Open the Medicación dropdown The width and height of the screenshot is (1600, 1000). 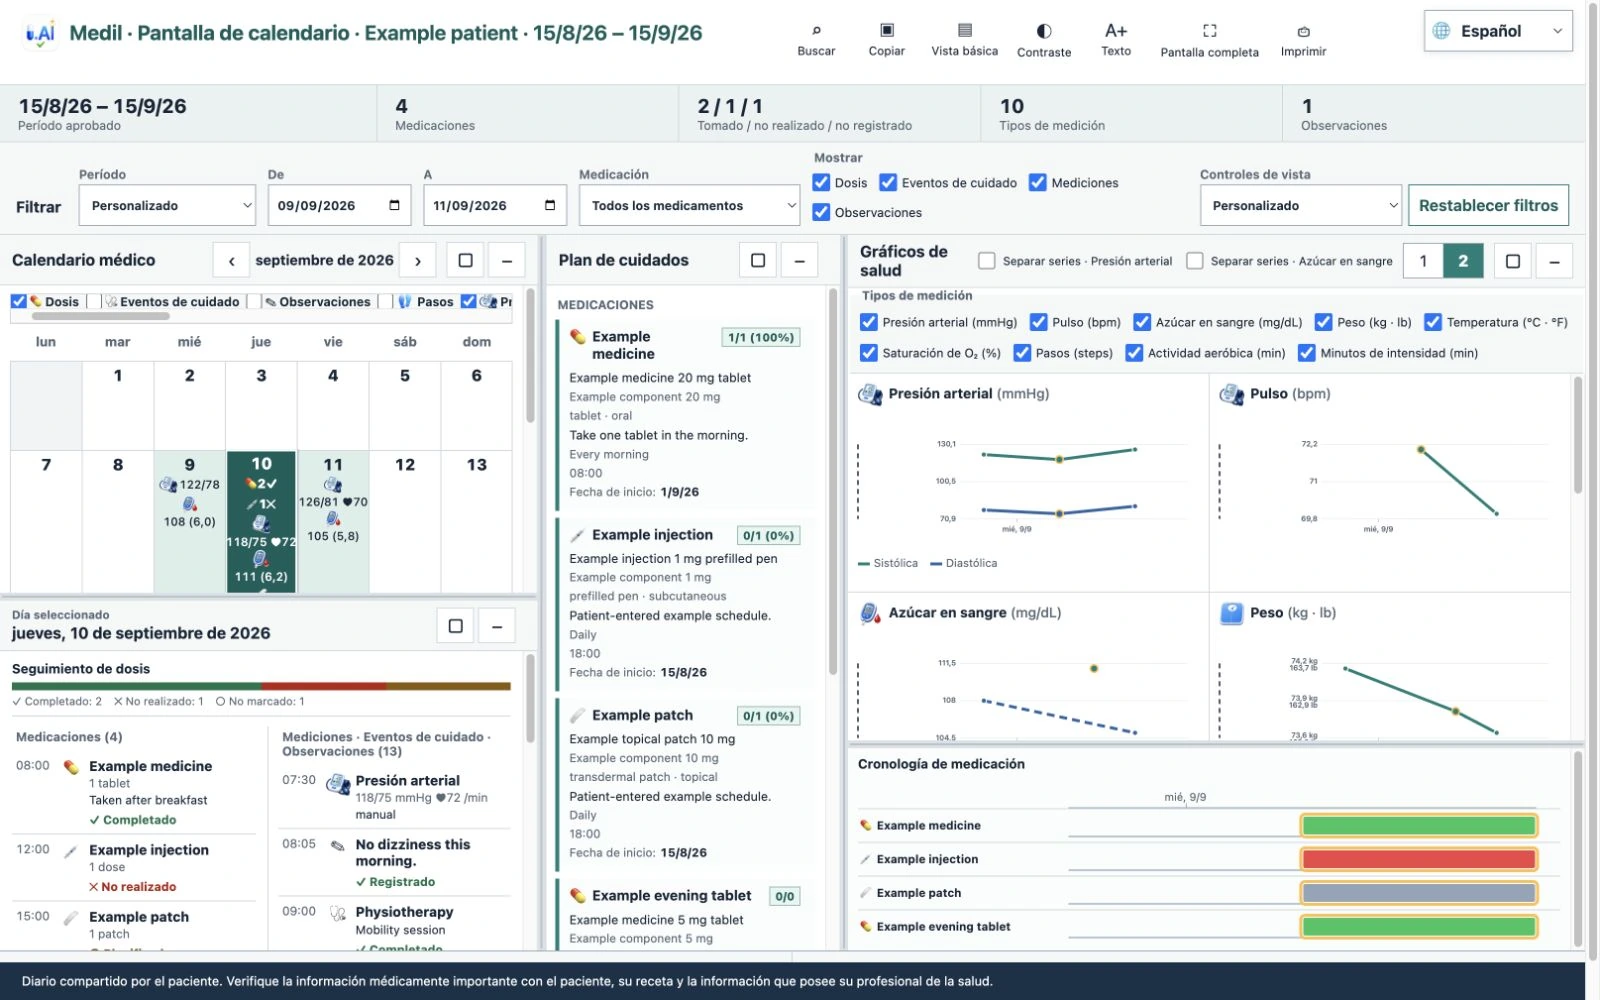pos(689,205)
